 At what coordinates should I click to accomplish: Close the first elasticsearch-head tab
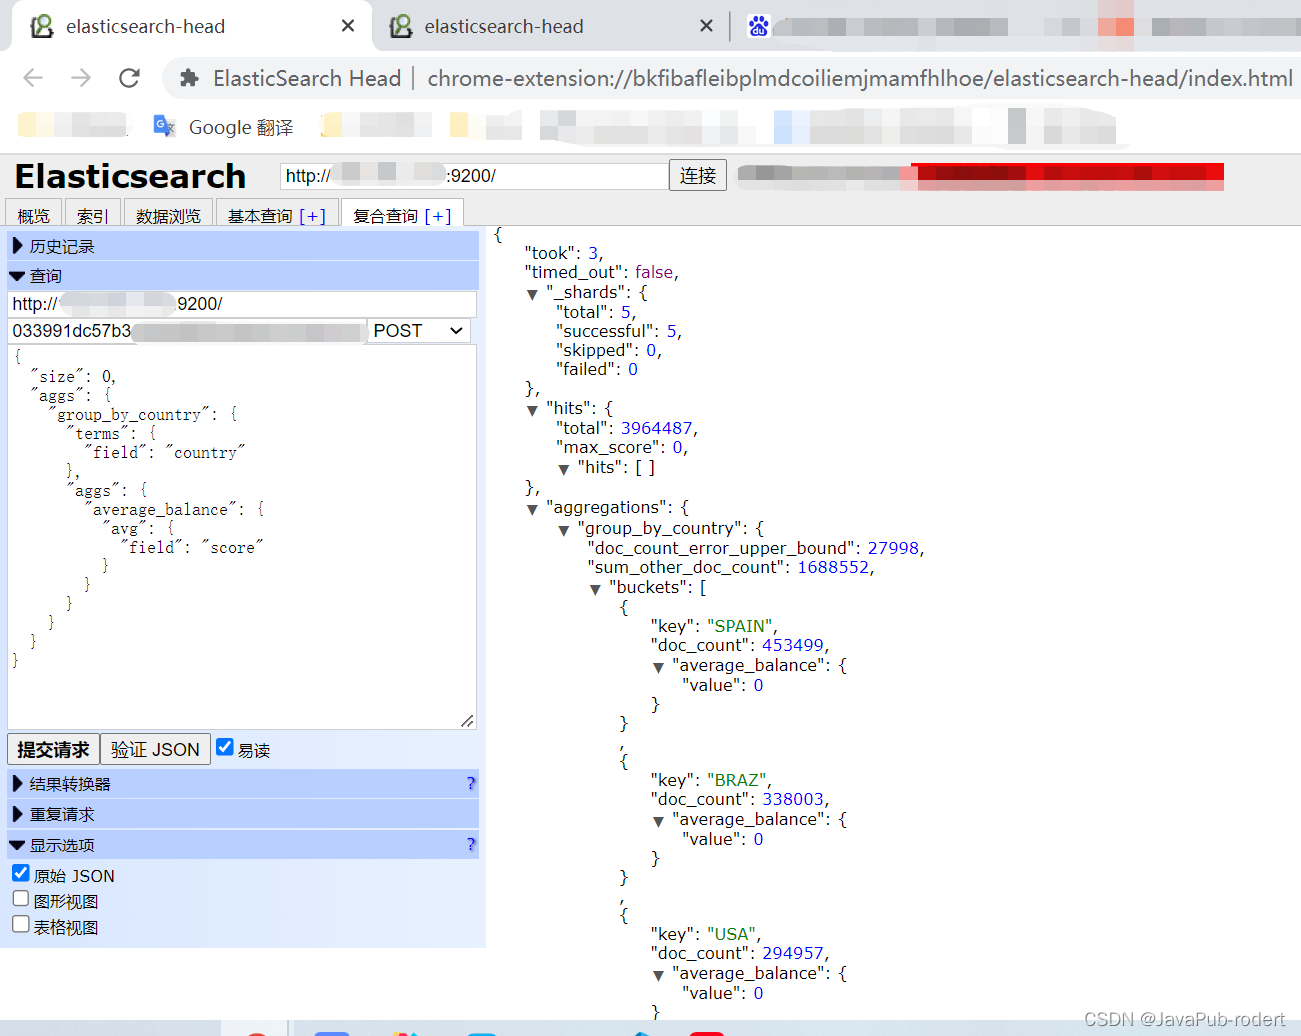[348, 26]
